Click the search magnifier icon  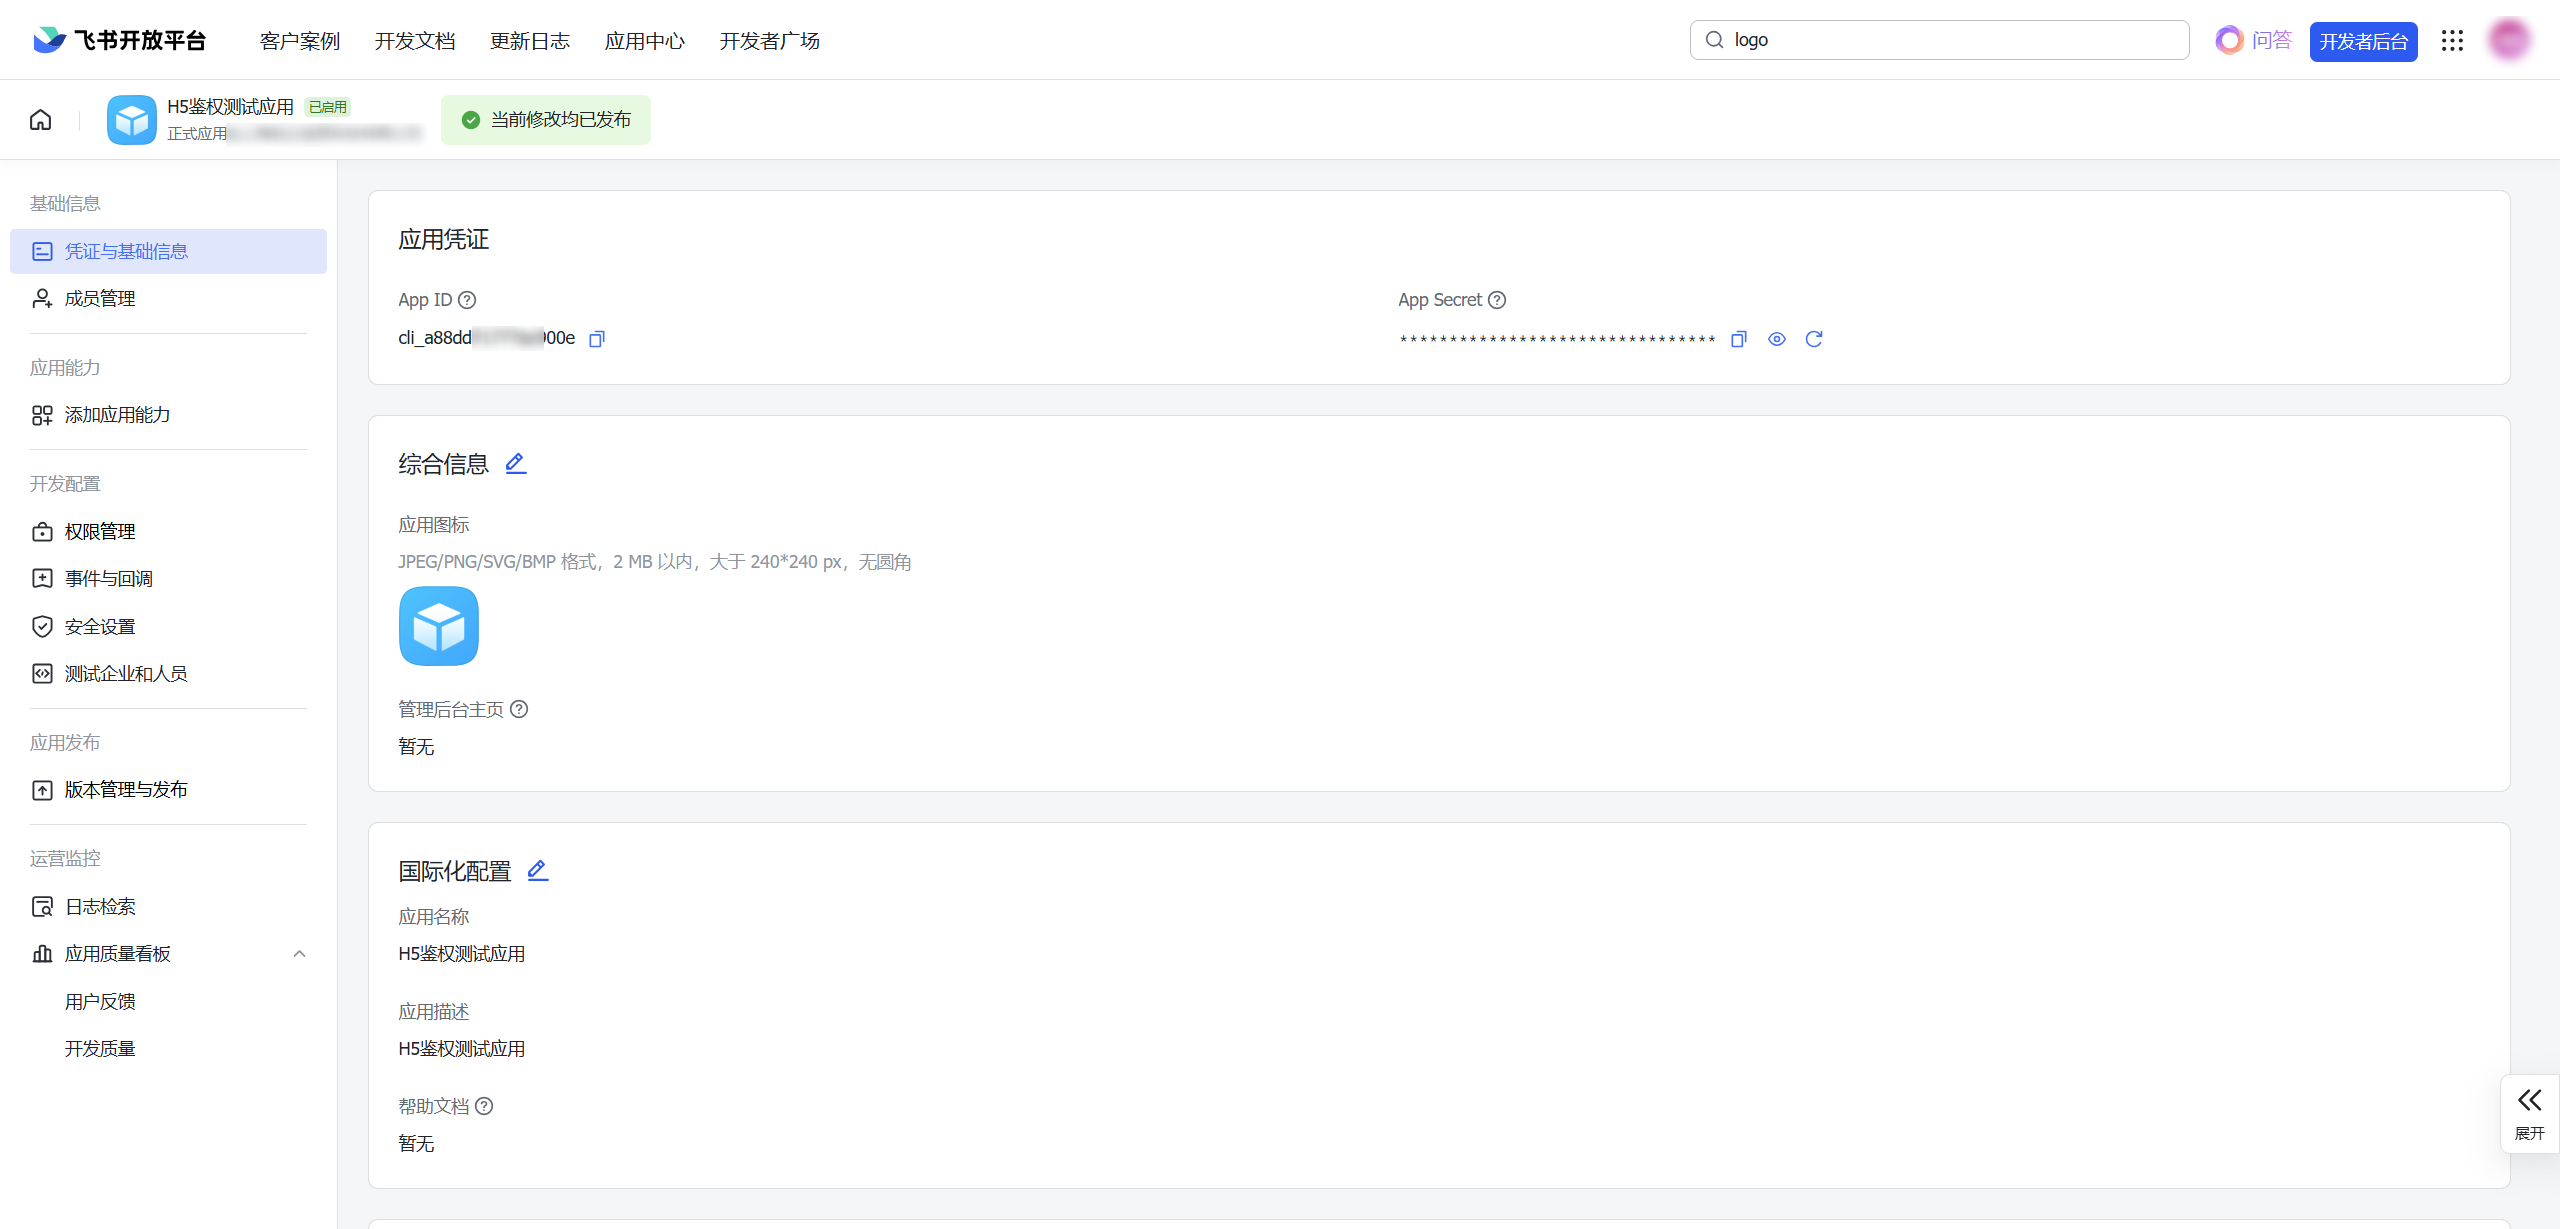tap(1714, 40)
